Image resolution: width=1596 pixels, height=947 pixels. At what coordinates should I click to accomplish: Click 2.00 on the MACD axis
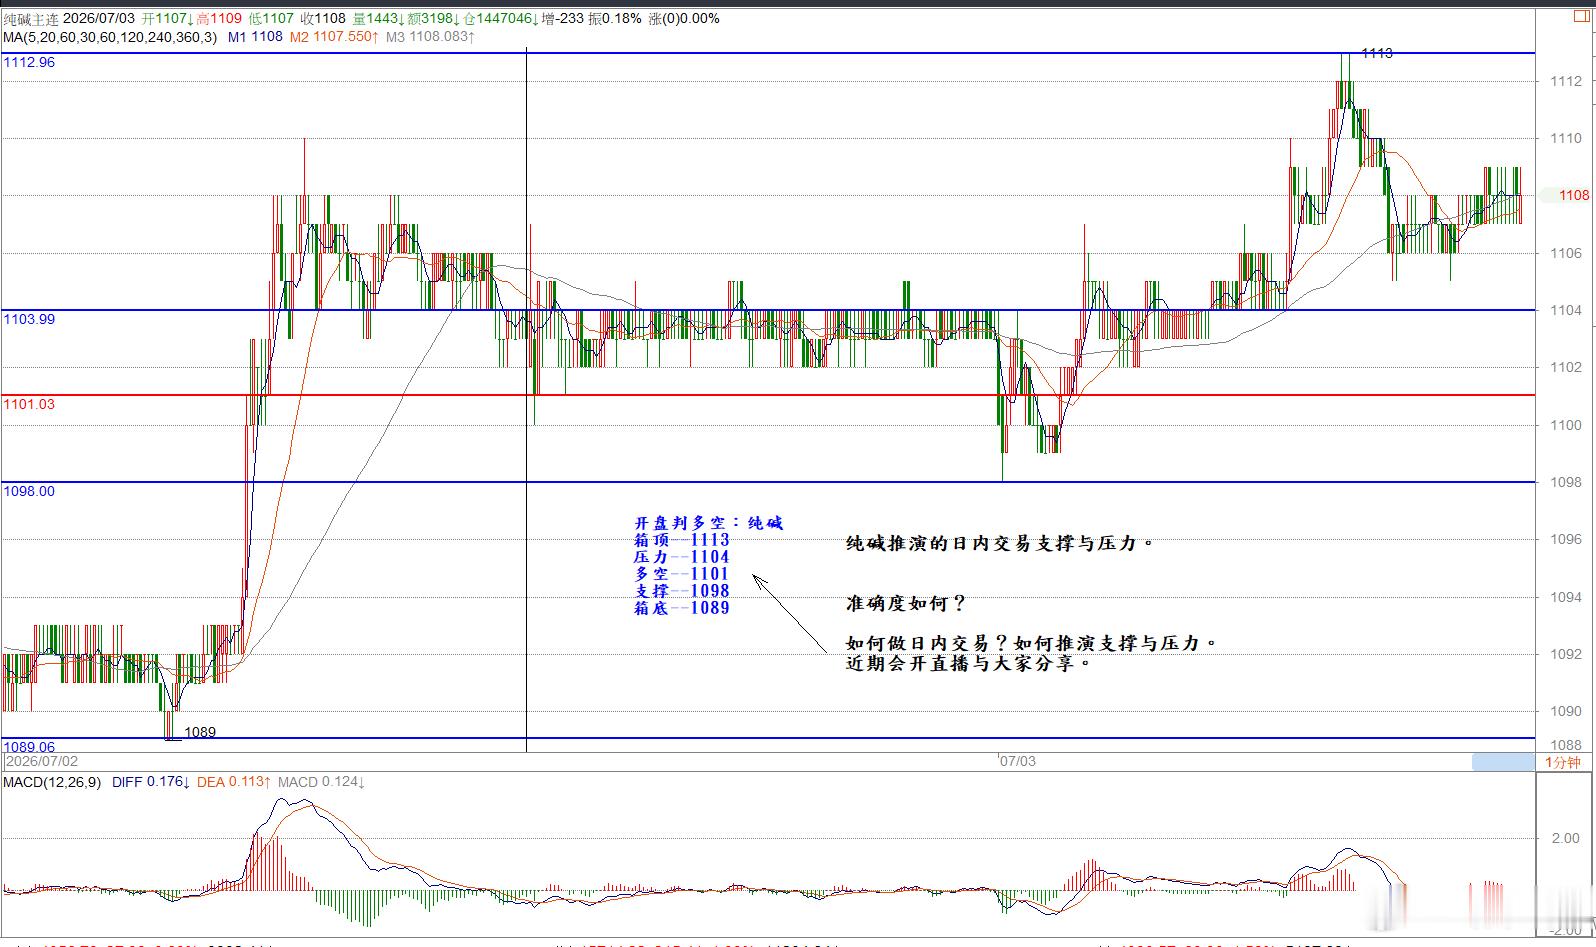point(1566,838)
